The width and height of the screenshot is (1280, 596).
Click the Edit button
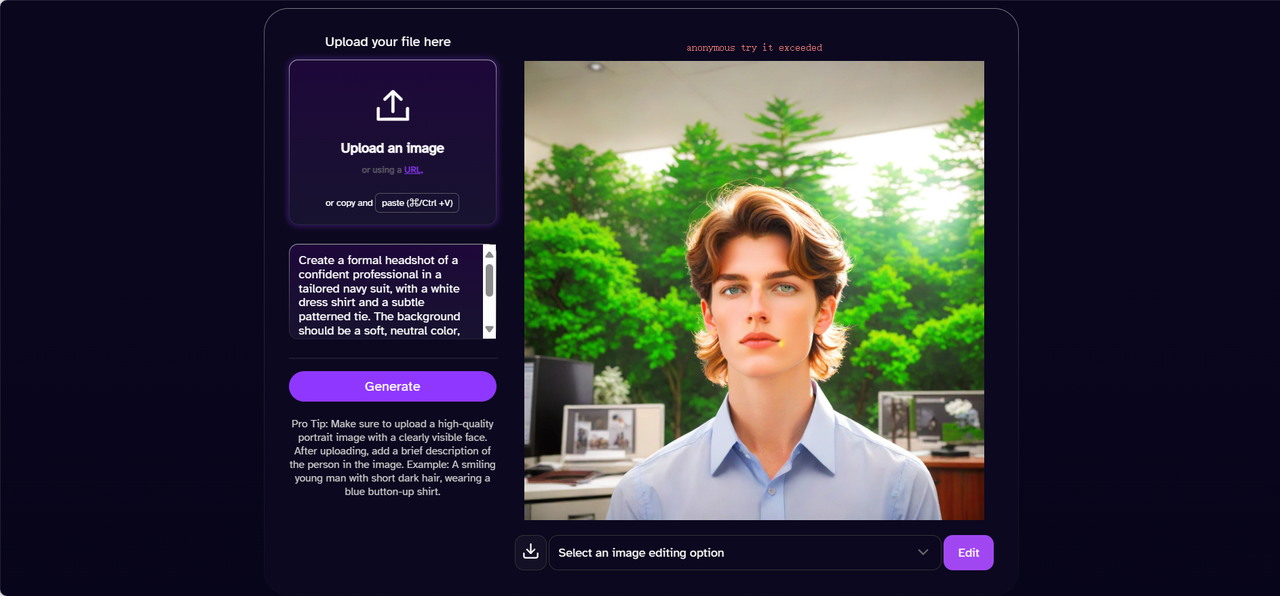pyautogui.click(x=968, y=553)
